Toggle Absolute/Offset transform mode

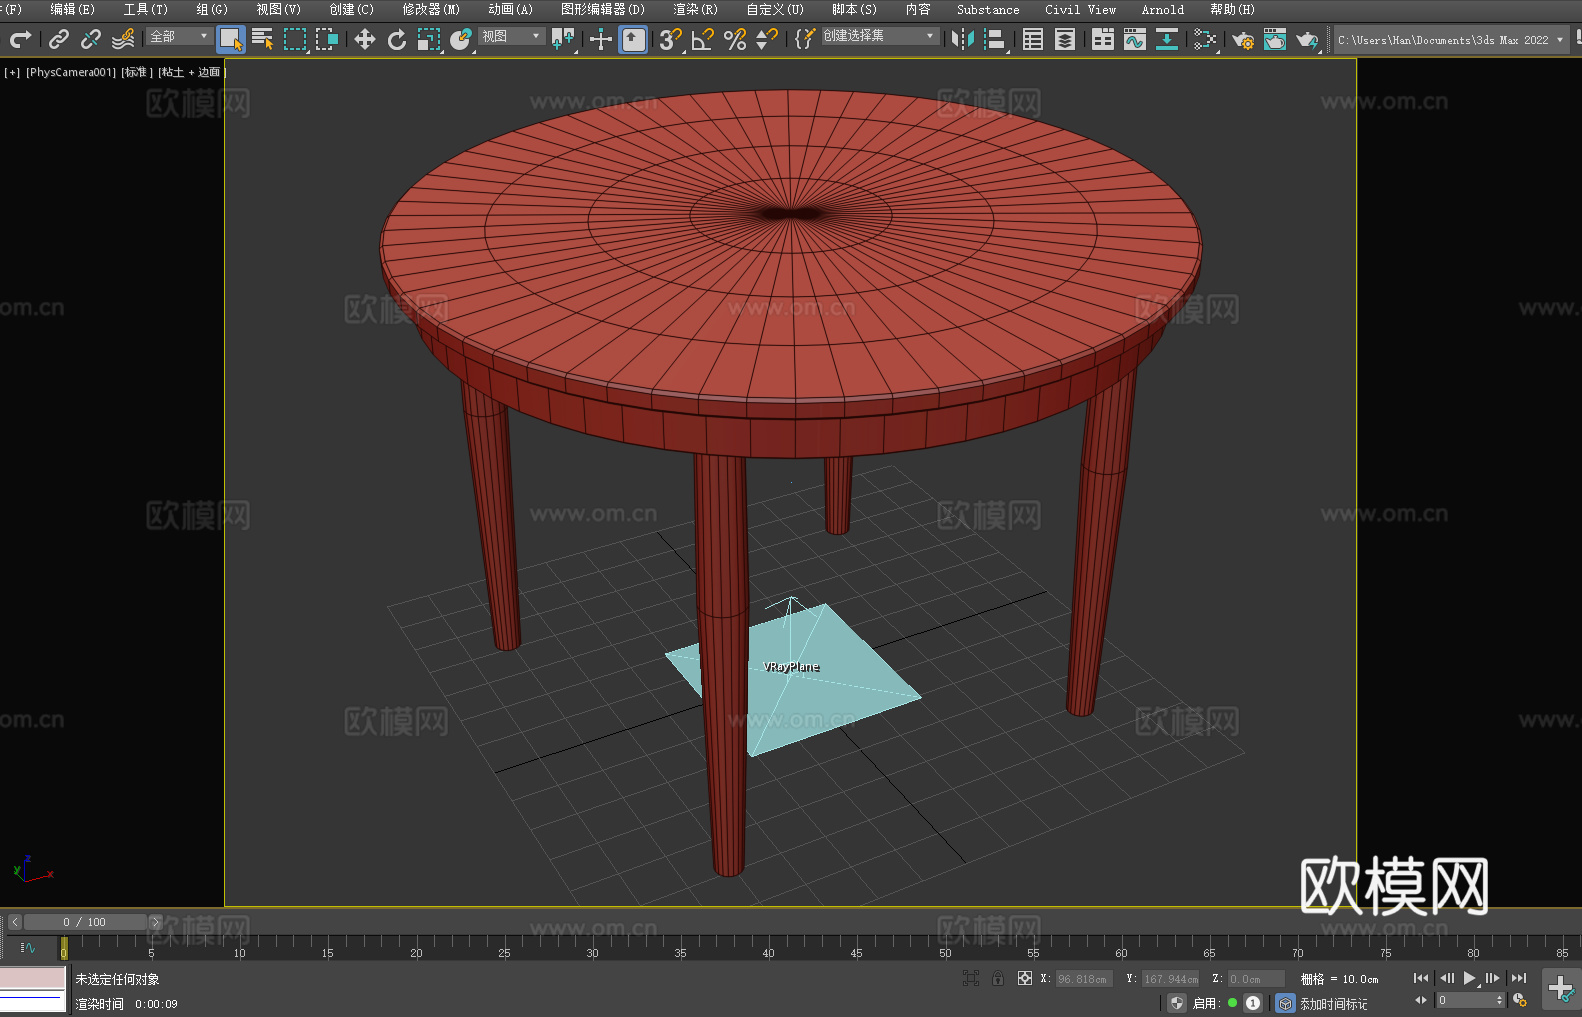1025,978
